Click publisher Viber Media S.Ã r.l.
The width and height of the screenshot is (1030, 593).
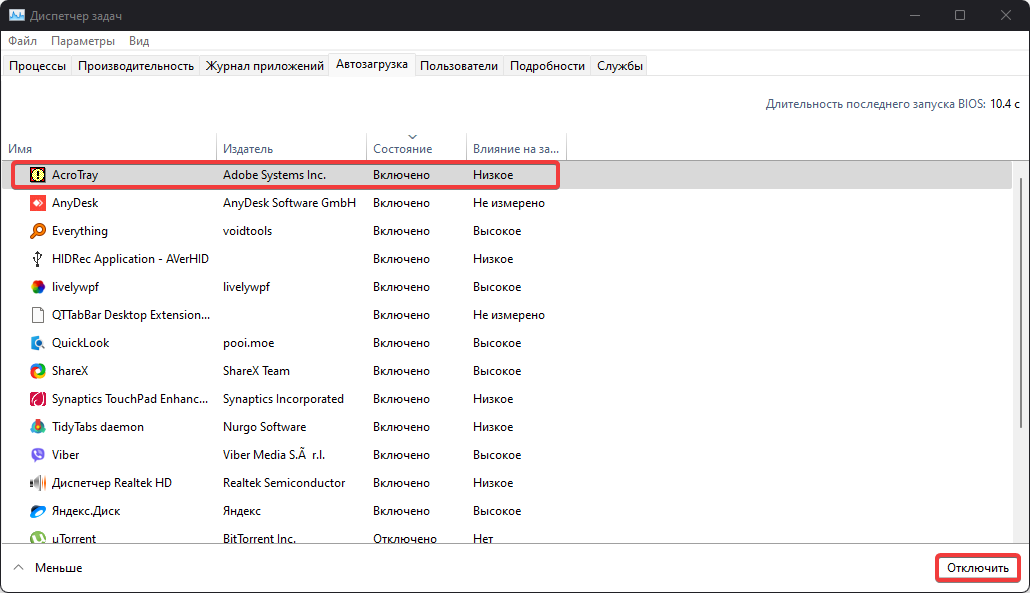(274, 455)
